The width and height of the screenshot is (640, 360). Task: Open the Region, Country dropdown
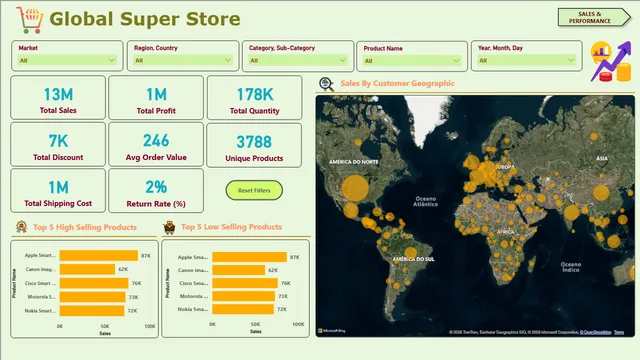click(182, 60)
